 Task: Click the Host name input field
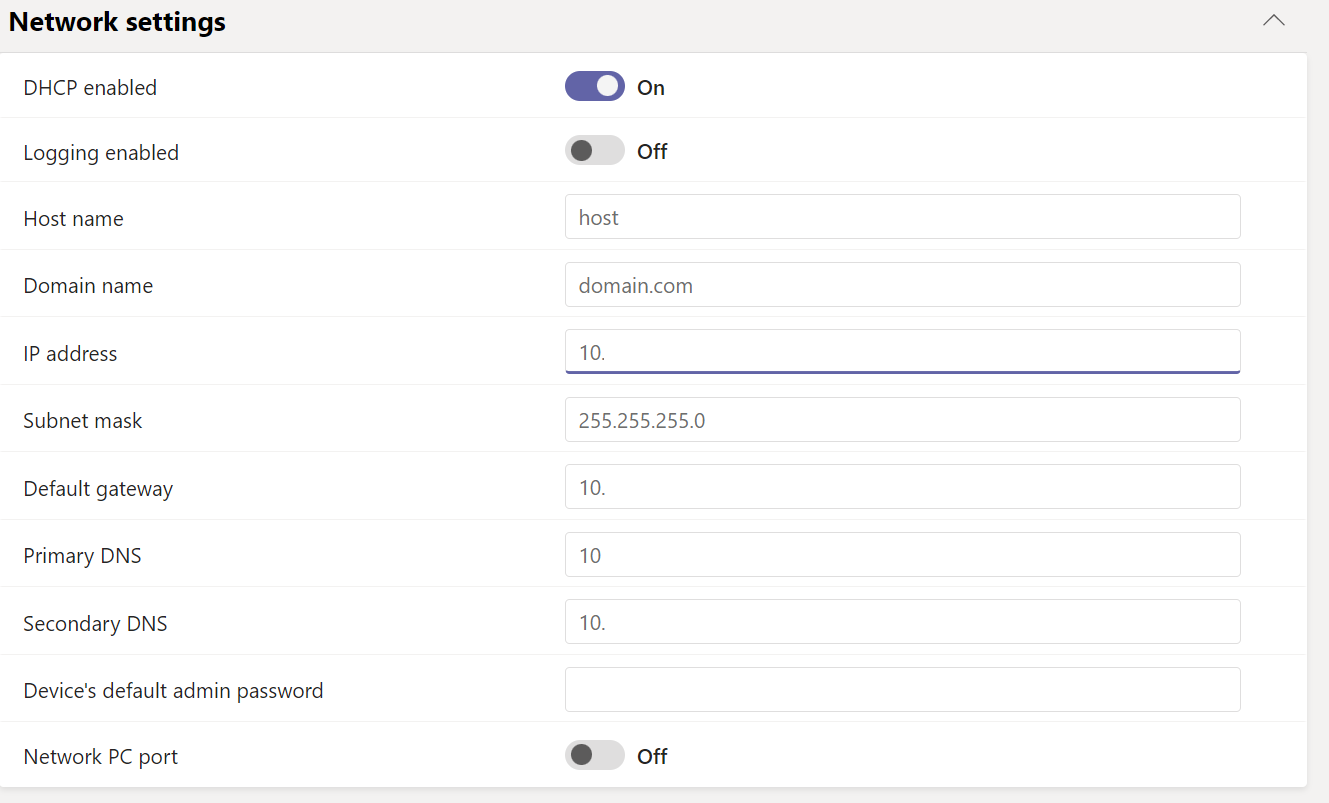[902, 217]
